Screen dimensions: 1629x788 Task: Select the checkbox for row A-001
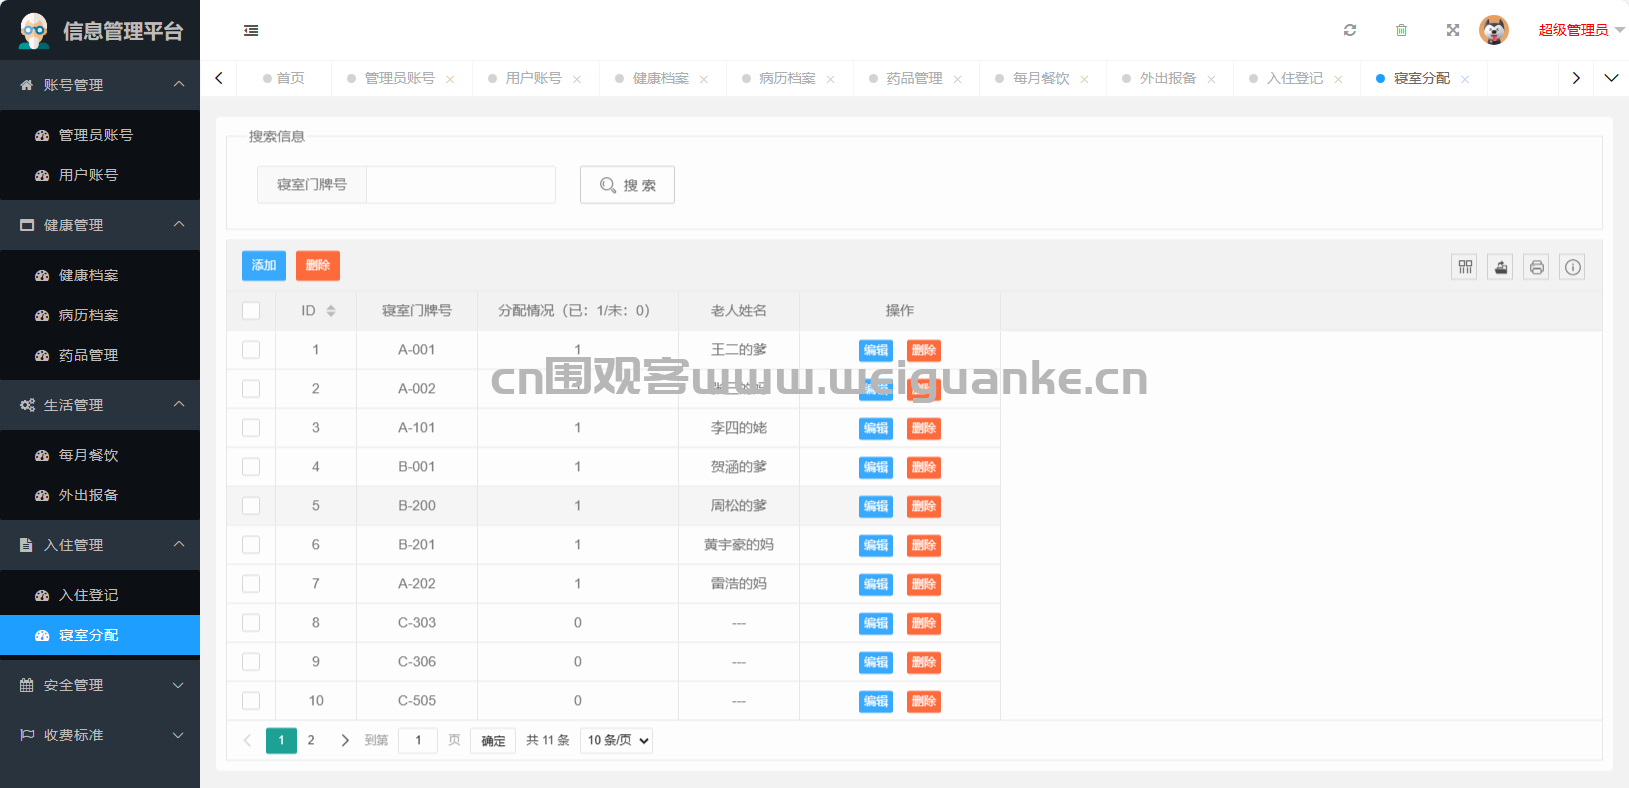click(x=251, y=350)
